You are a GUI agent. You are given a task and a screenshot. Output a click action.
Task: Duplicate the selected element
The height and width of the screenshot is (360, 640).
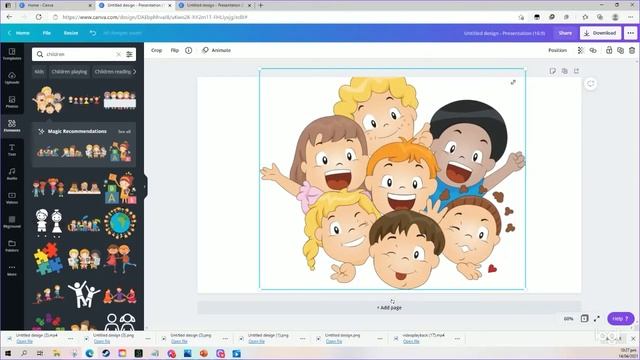620,50
